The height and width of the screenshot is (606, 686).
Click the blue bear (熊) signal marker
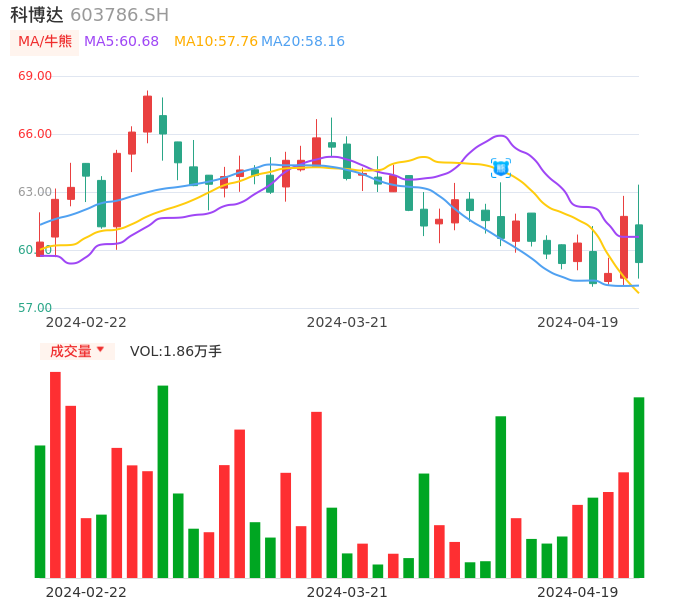pos(501,168)
